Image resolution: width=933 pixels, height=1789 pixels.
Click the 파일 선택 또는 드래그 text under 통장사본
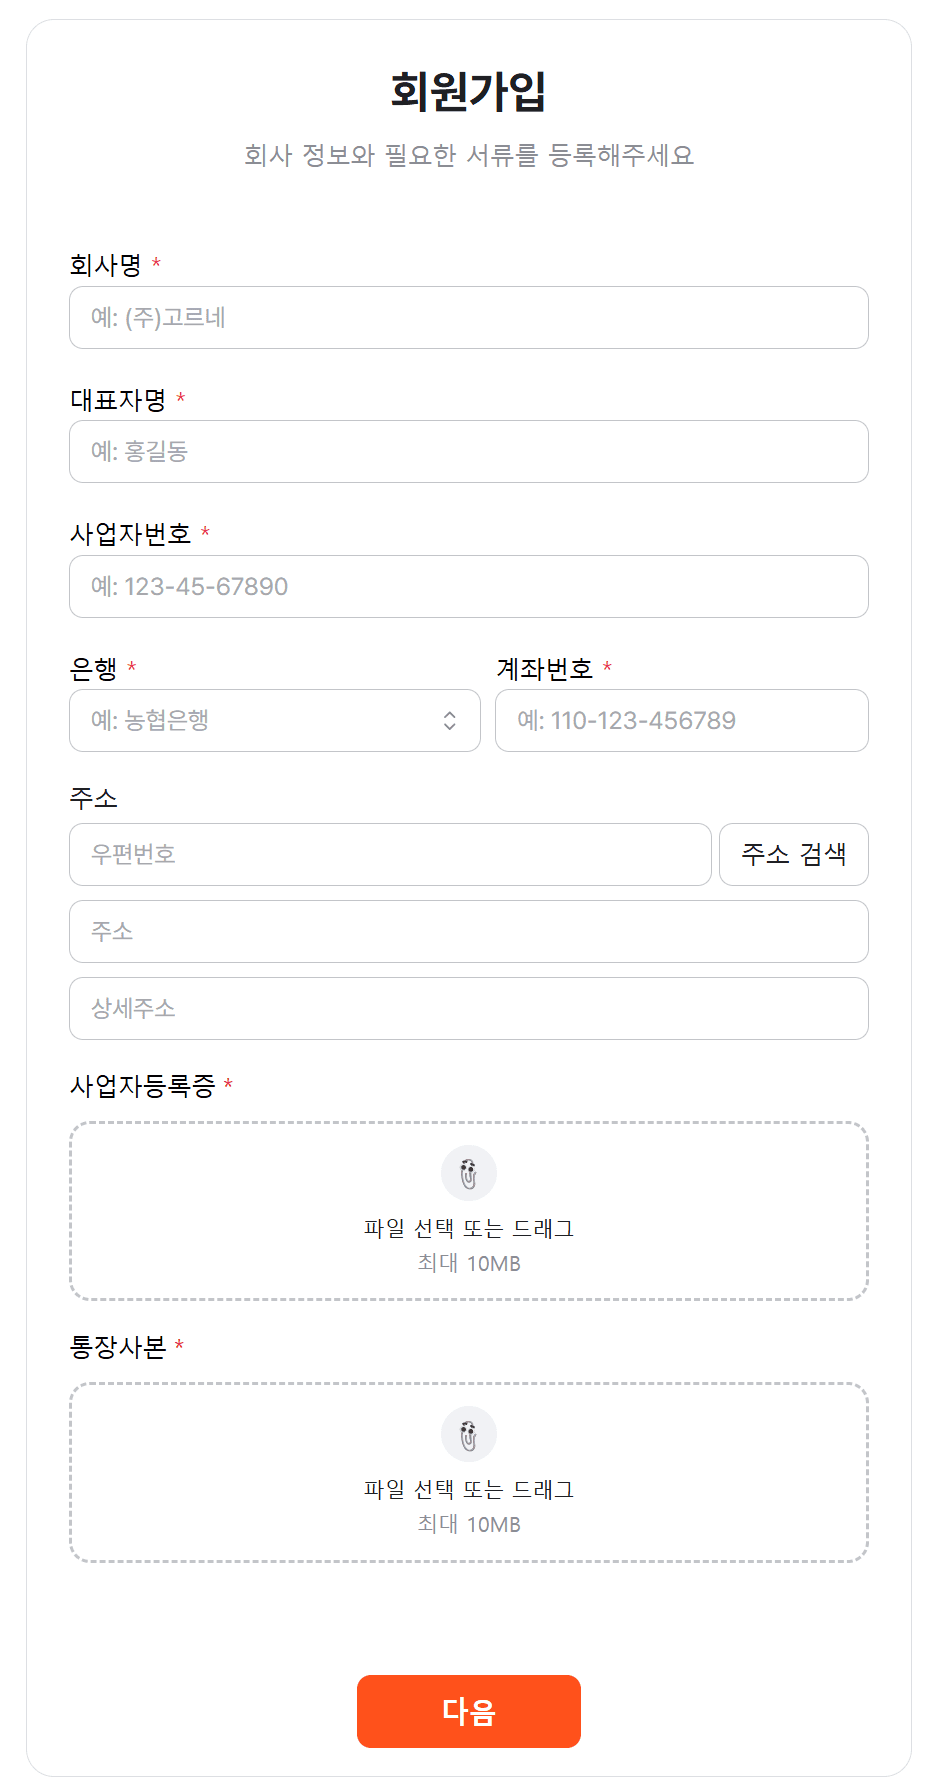pyautogui.click(x=468, y=1492)
